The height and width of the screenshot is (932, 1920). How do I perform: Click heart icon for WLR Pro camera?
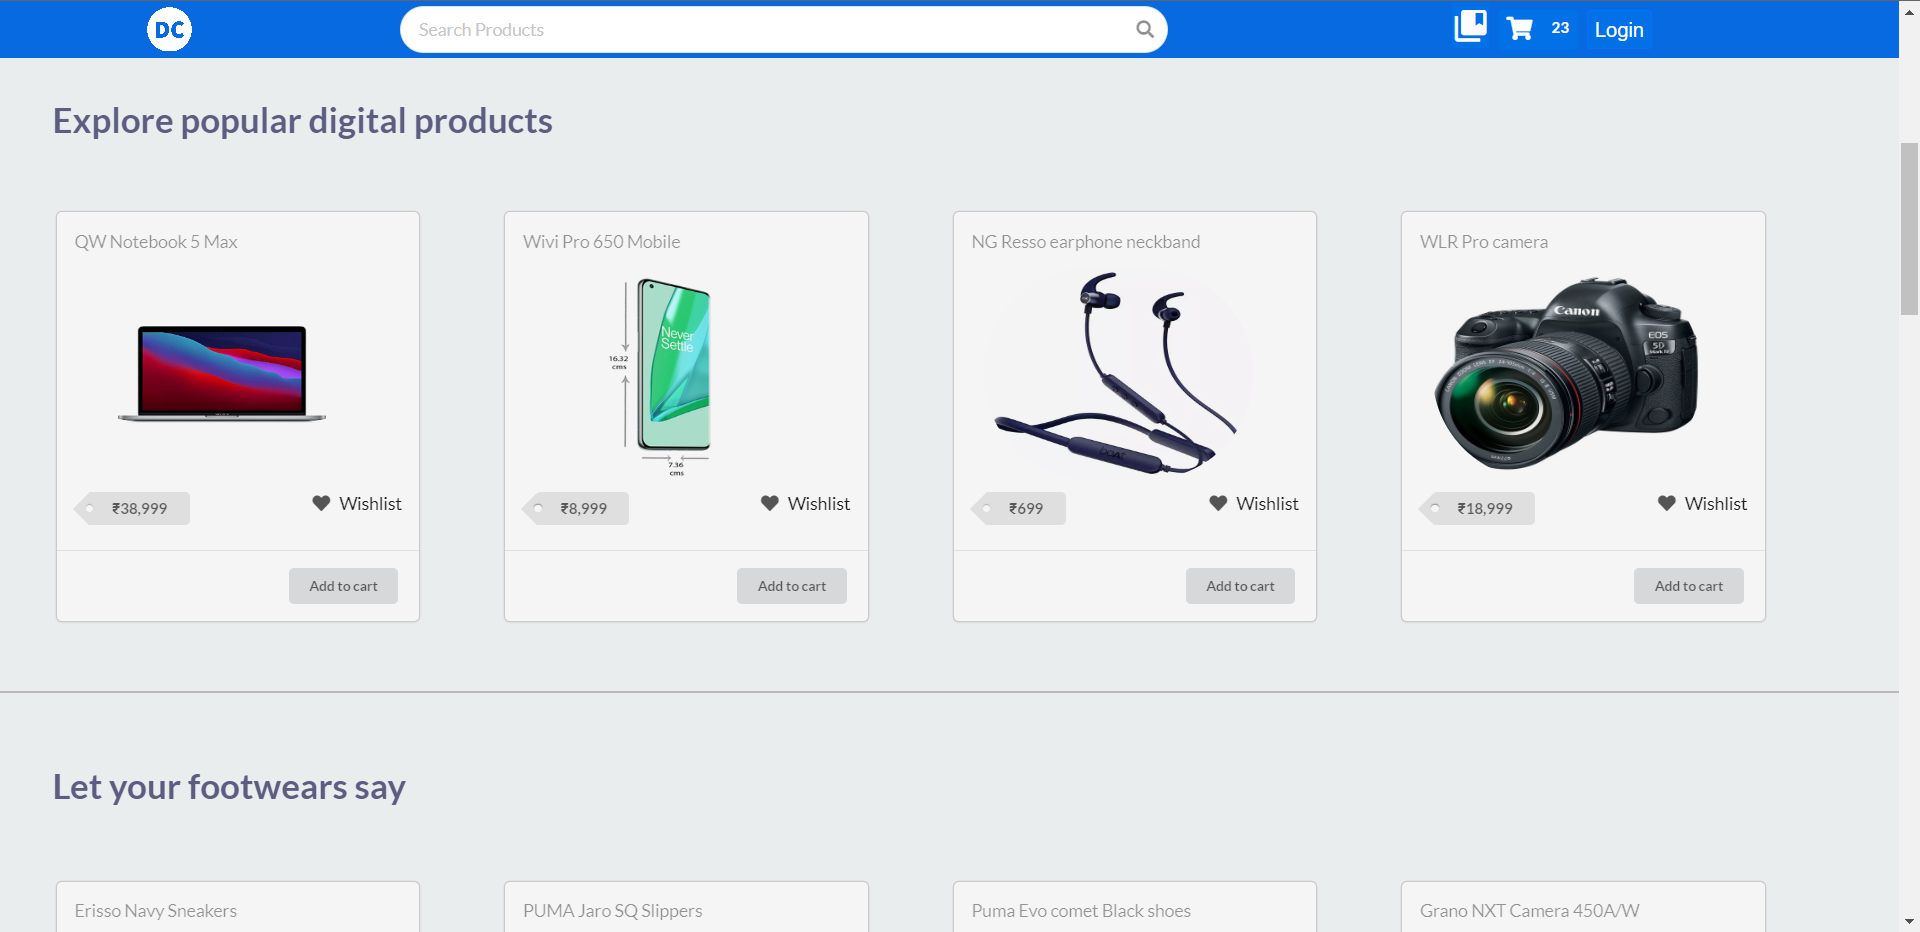point(1667,503)
